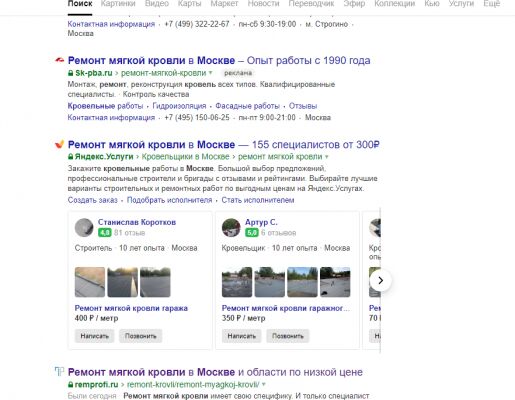
Task: Follow the Гидроизоляция sitelink
Action: (x=179, y=106)
